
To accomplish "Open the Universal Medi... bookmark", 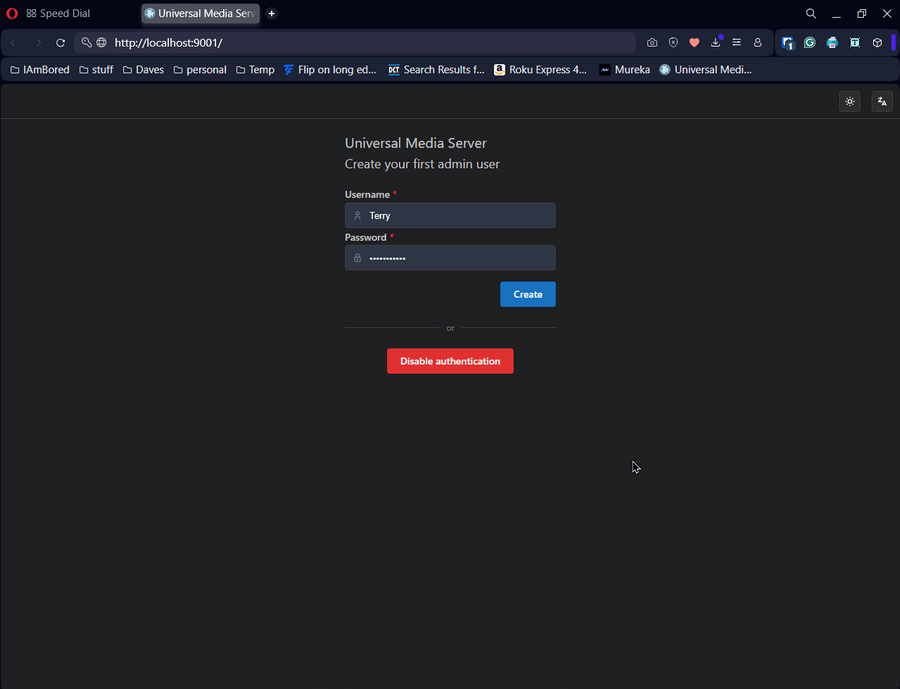I will pyautogui.click(x=705, y=69).
